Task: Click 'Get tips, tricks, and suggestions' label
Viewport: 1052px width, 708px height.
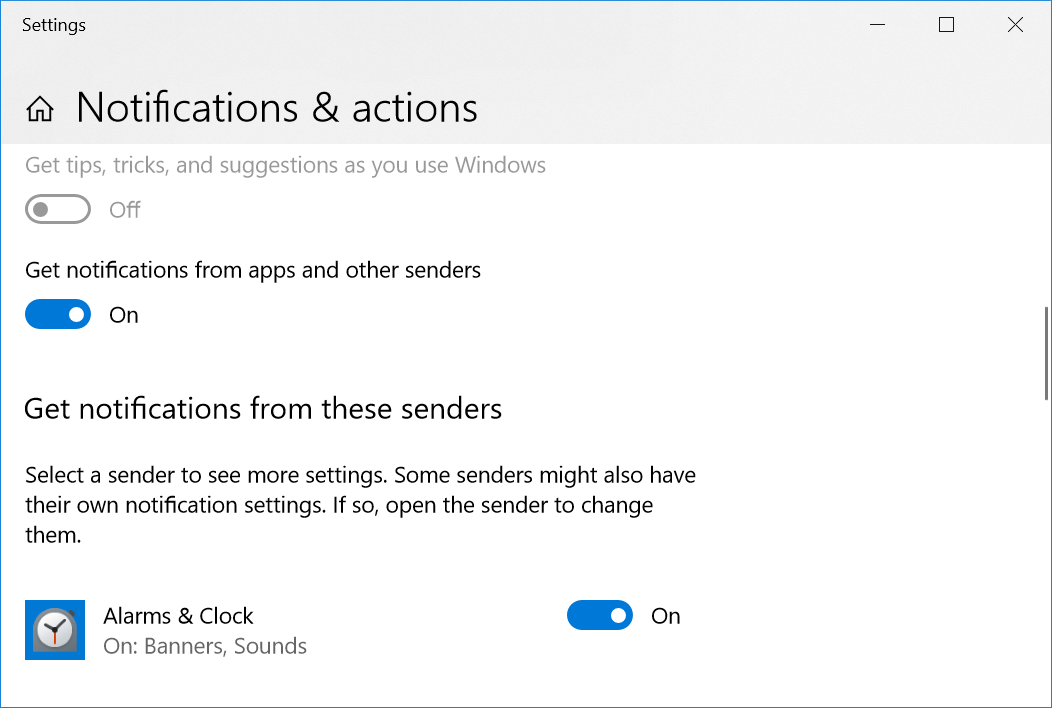Action: (285, 165)
